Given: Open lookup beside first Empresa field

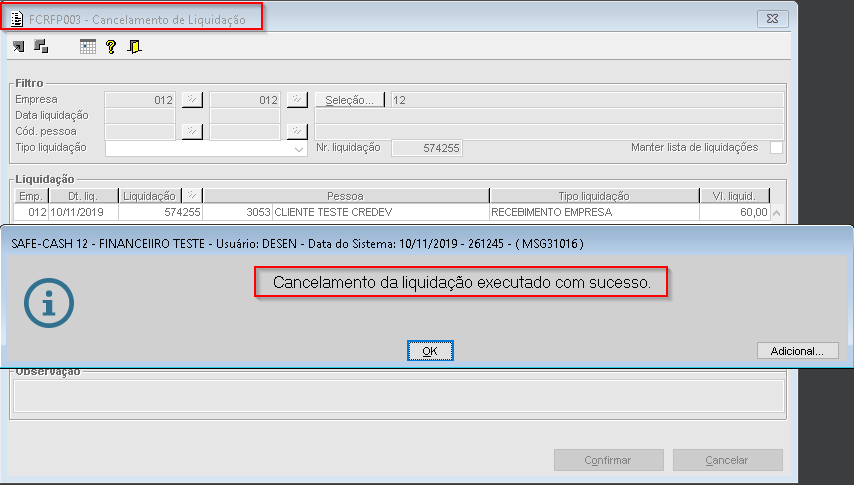Looking at the screenshot, I should click(192, 100).
